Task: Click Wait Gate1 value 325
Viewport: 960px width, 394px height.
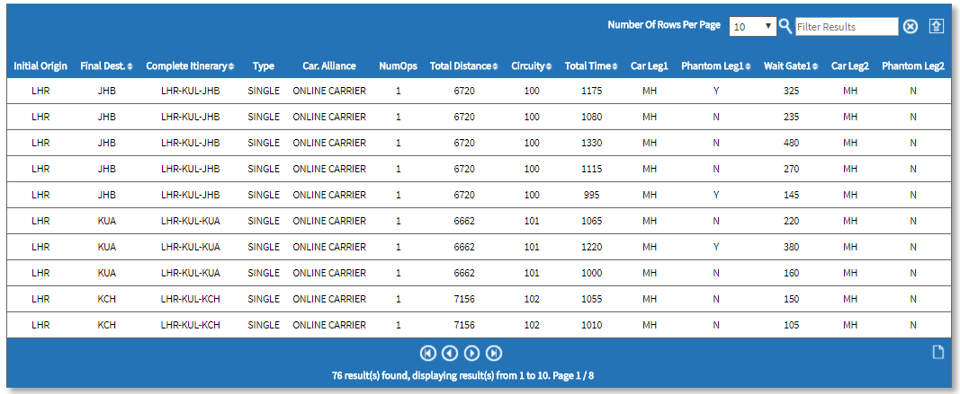Action: (791, 91)
